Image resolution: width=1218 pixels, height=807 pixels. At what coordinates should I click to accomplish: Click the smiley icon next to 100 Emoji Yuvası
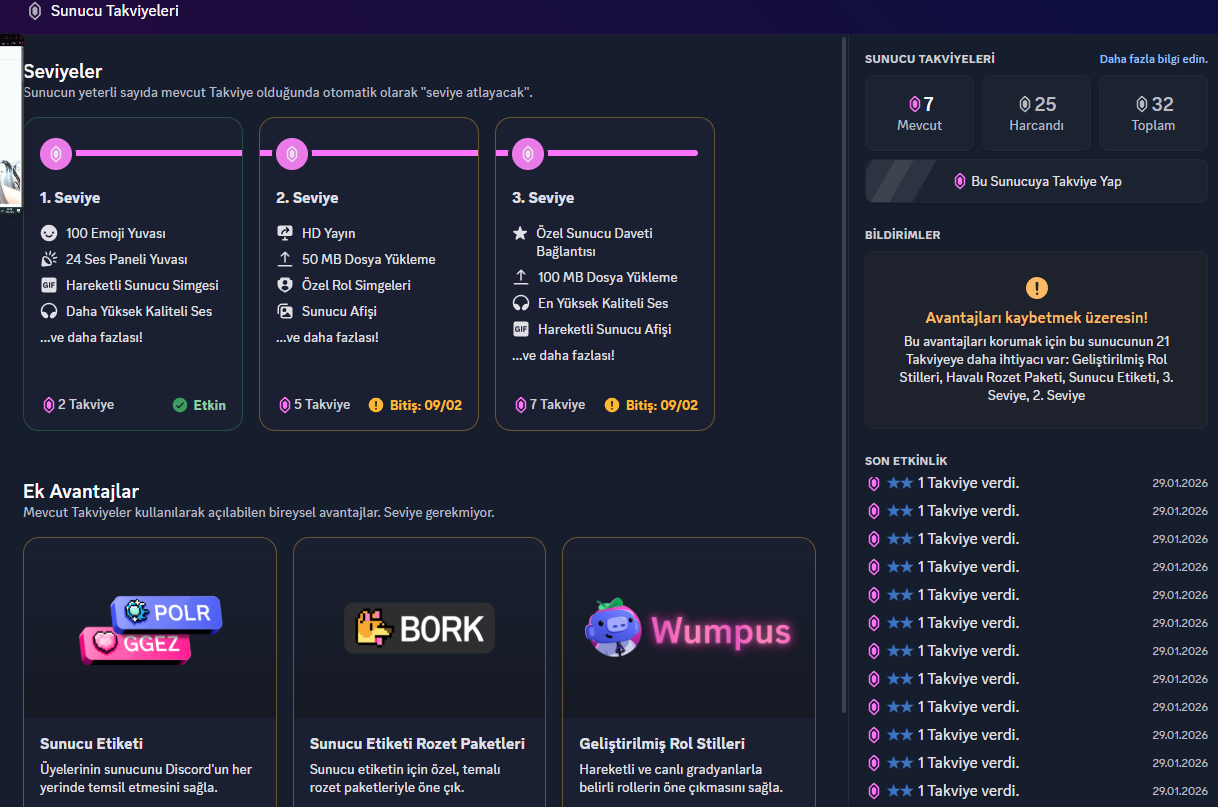(49, 233)
